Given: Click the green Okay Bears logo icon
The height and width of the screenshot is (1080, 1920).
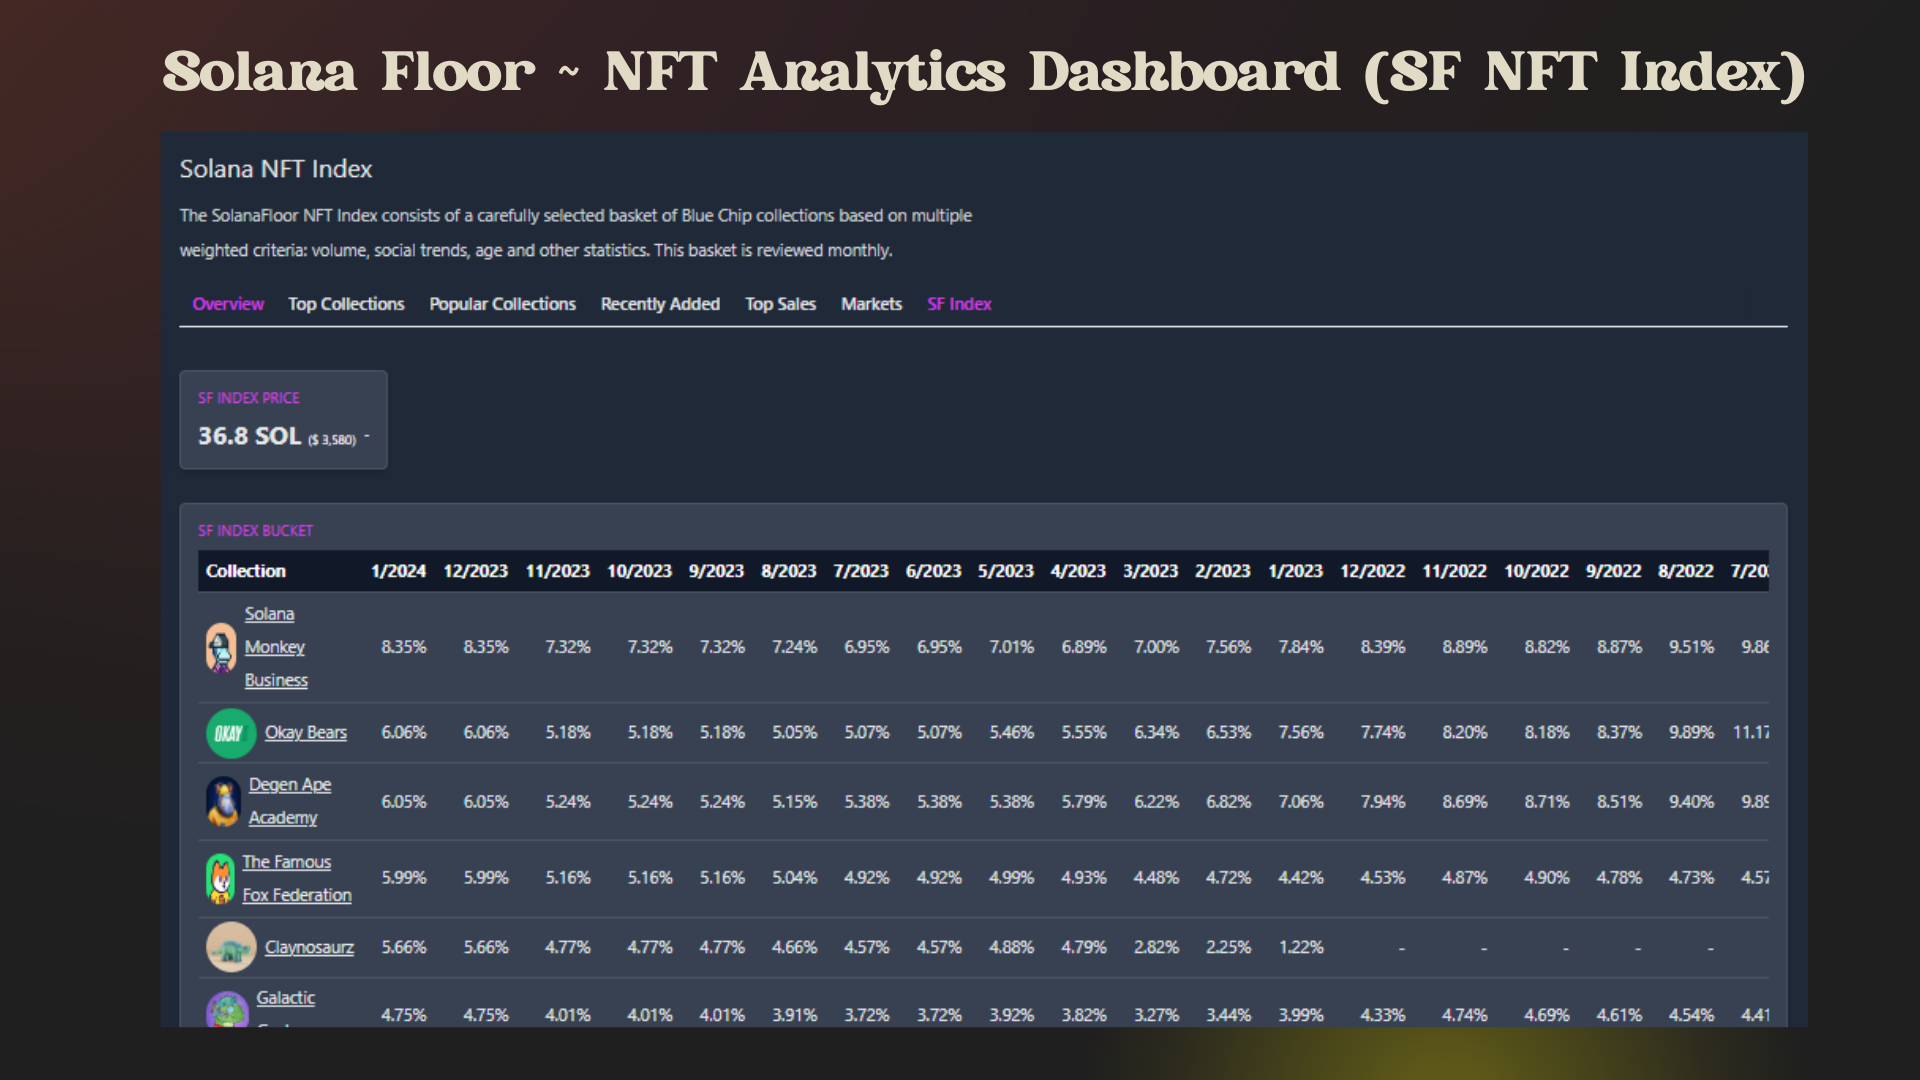Looking at the screenshot, I should tap(230, 733).
